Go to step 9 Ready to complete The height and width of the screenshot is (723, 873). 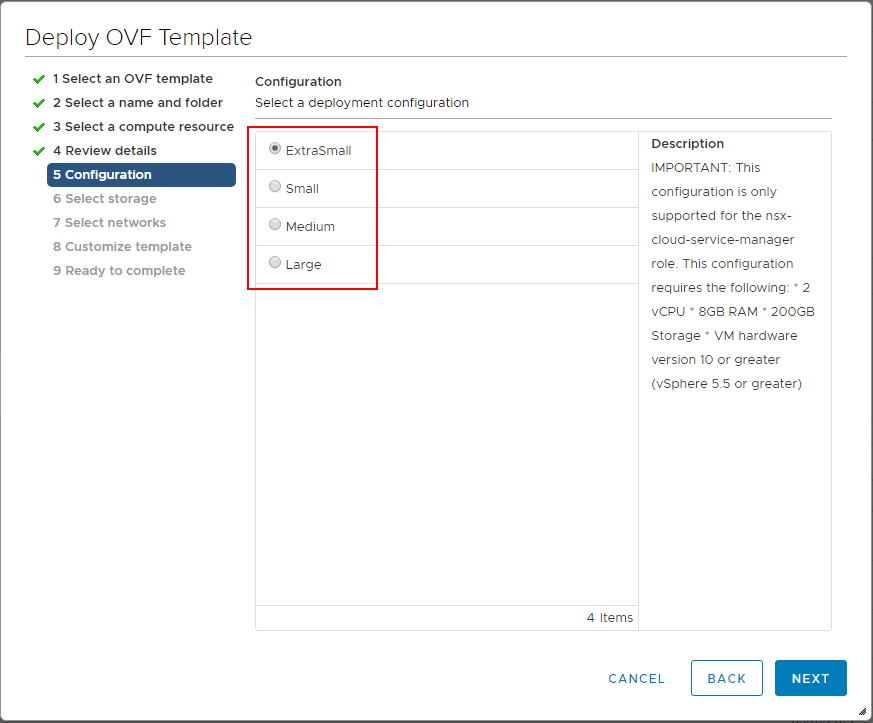pos(103,270)
